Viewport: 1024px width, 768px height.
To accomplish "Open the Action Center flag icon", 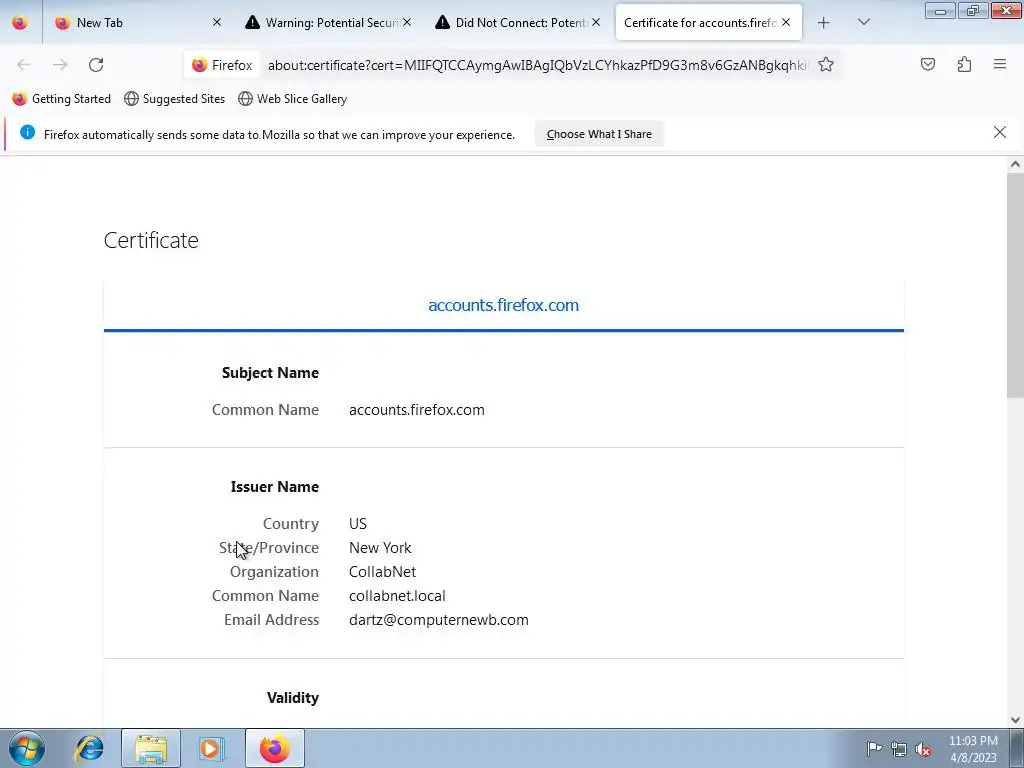I will pyautogui.click(x=874, y=748).
